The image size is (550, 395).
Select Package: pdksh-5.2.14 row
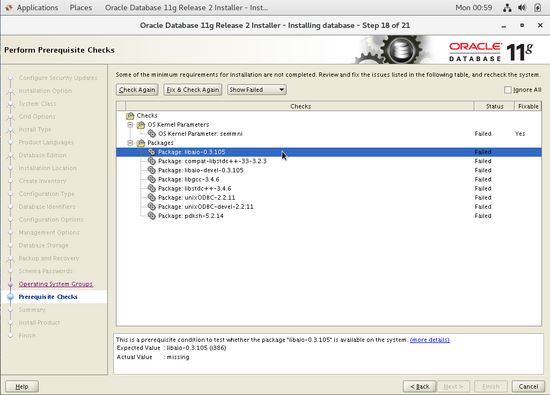coord(329,216)
